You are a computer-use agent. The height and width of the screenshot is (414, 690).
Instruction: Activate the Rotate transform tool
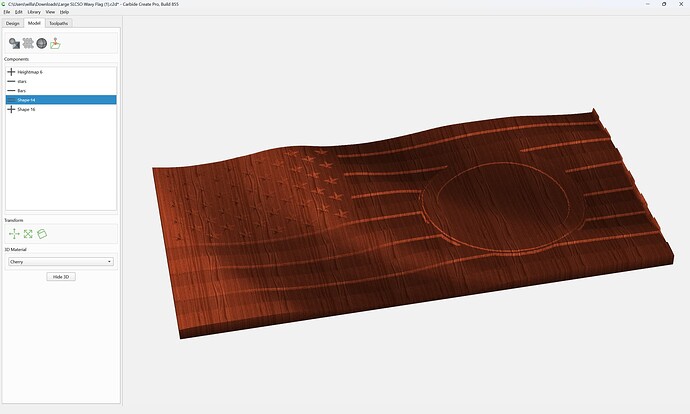42,234
